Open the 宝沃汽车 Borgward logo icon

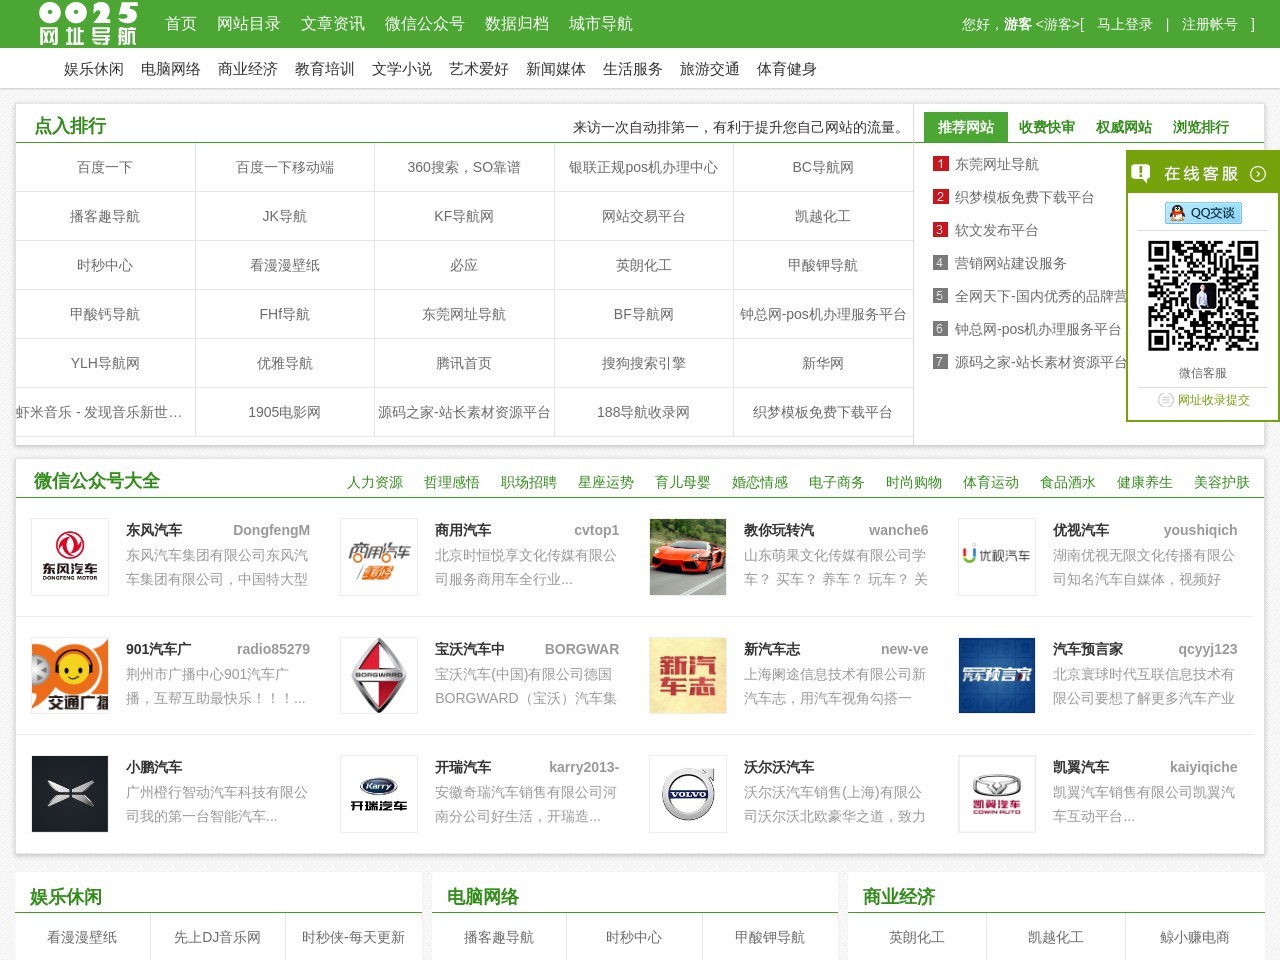(x=379, y=676)
